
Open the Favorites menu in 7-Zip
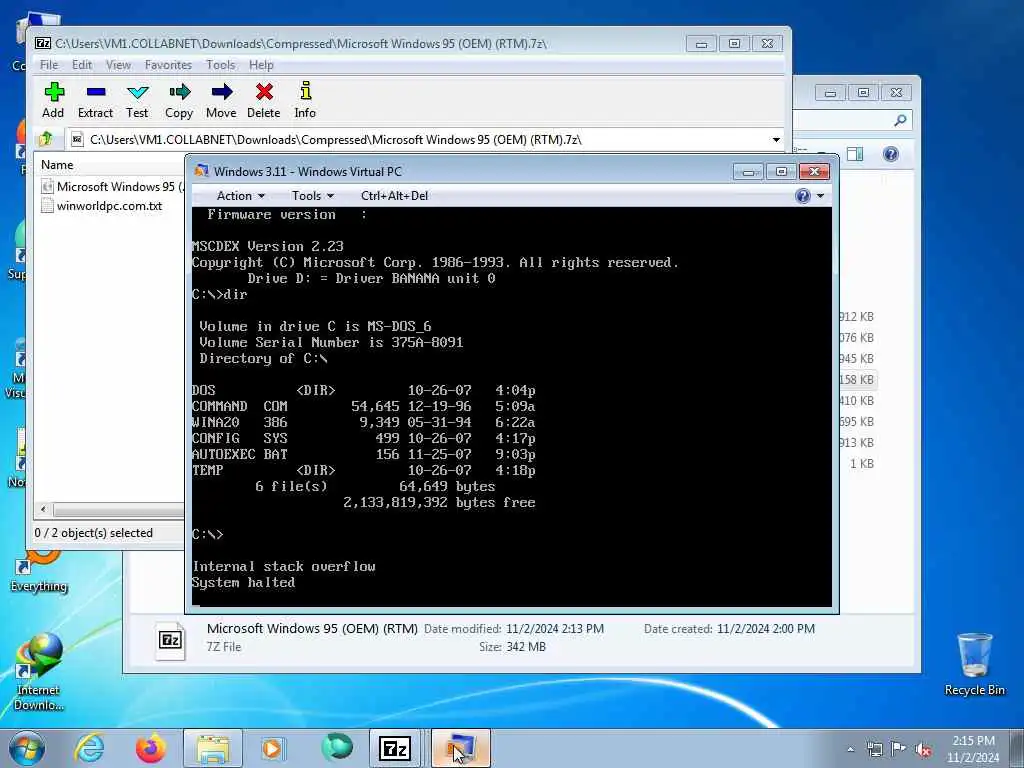pyautogui.click(x=168, y=65)
